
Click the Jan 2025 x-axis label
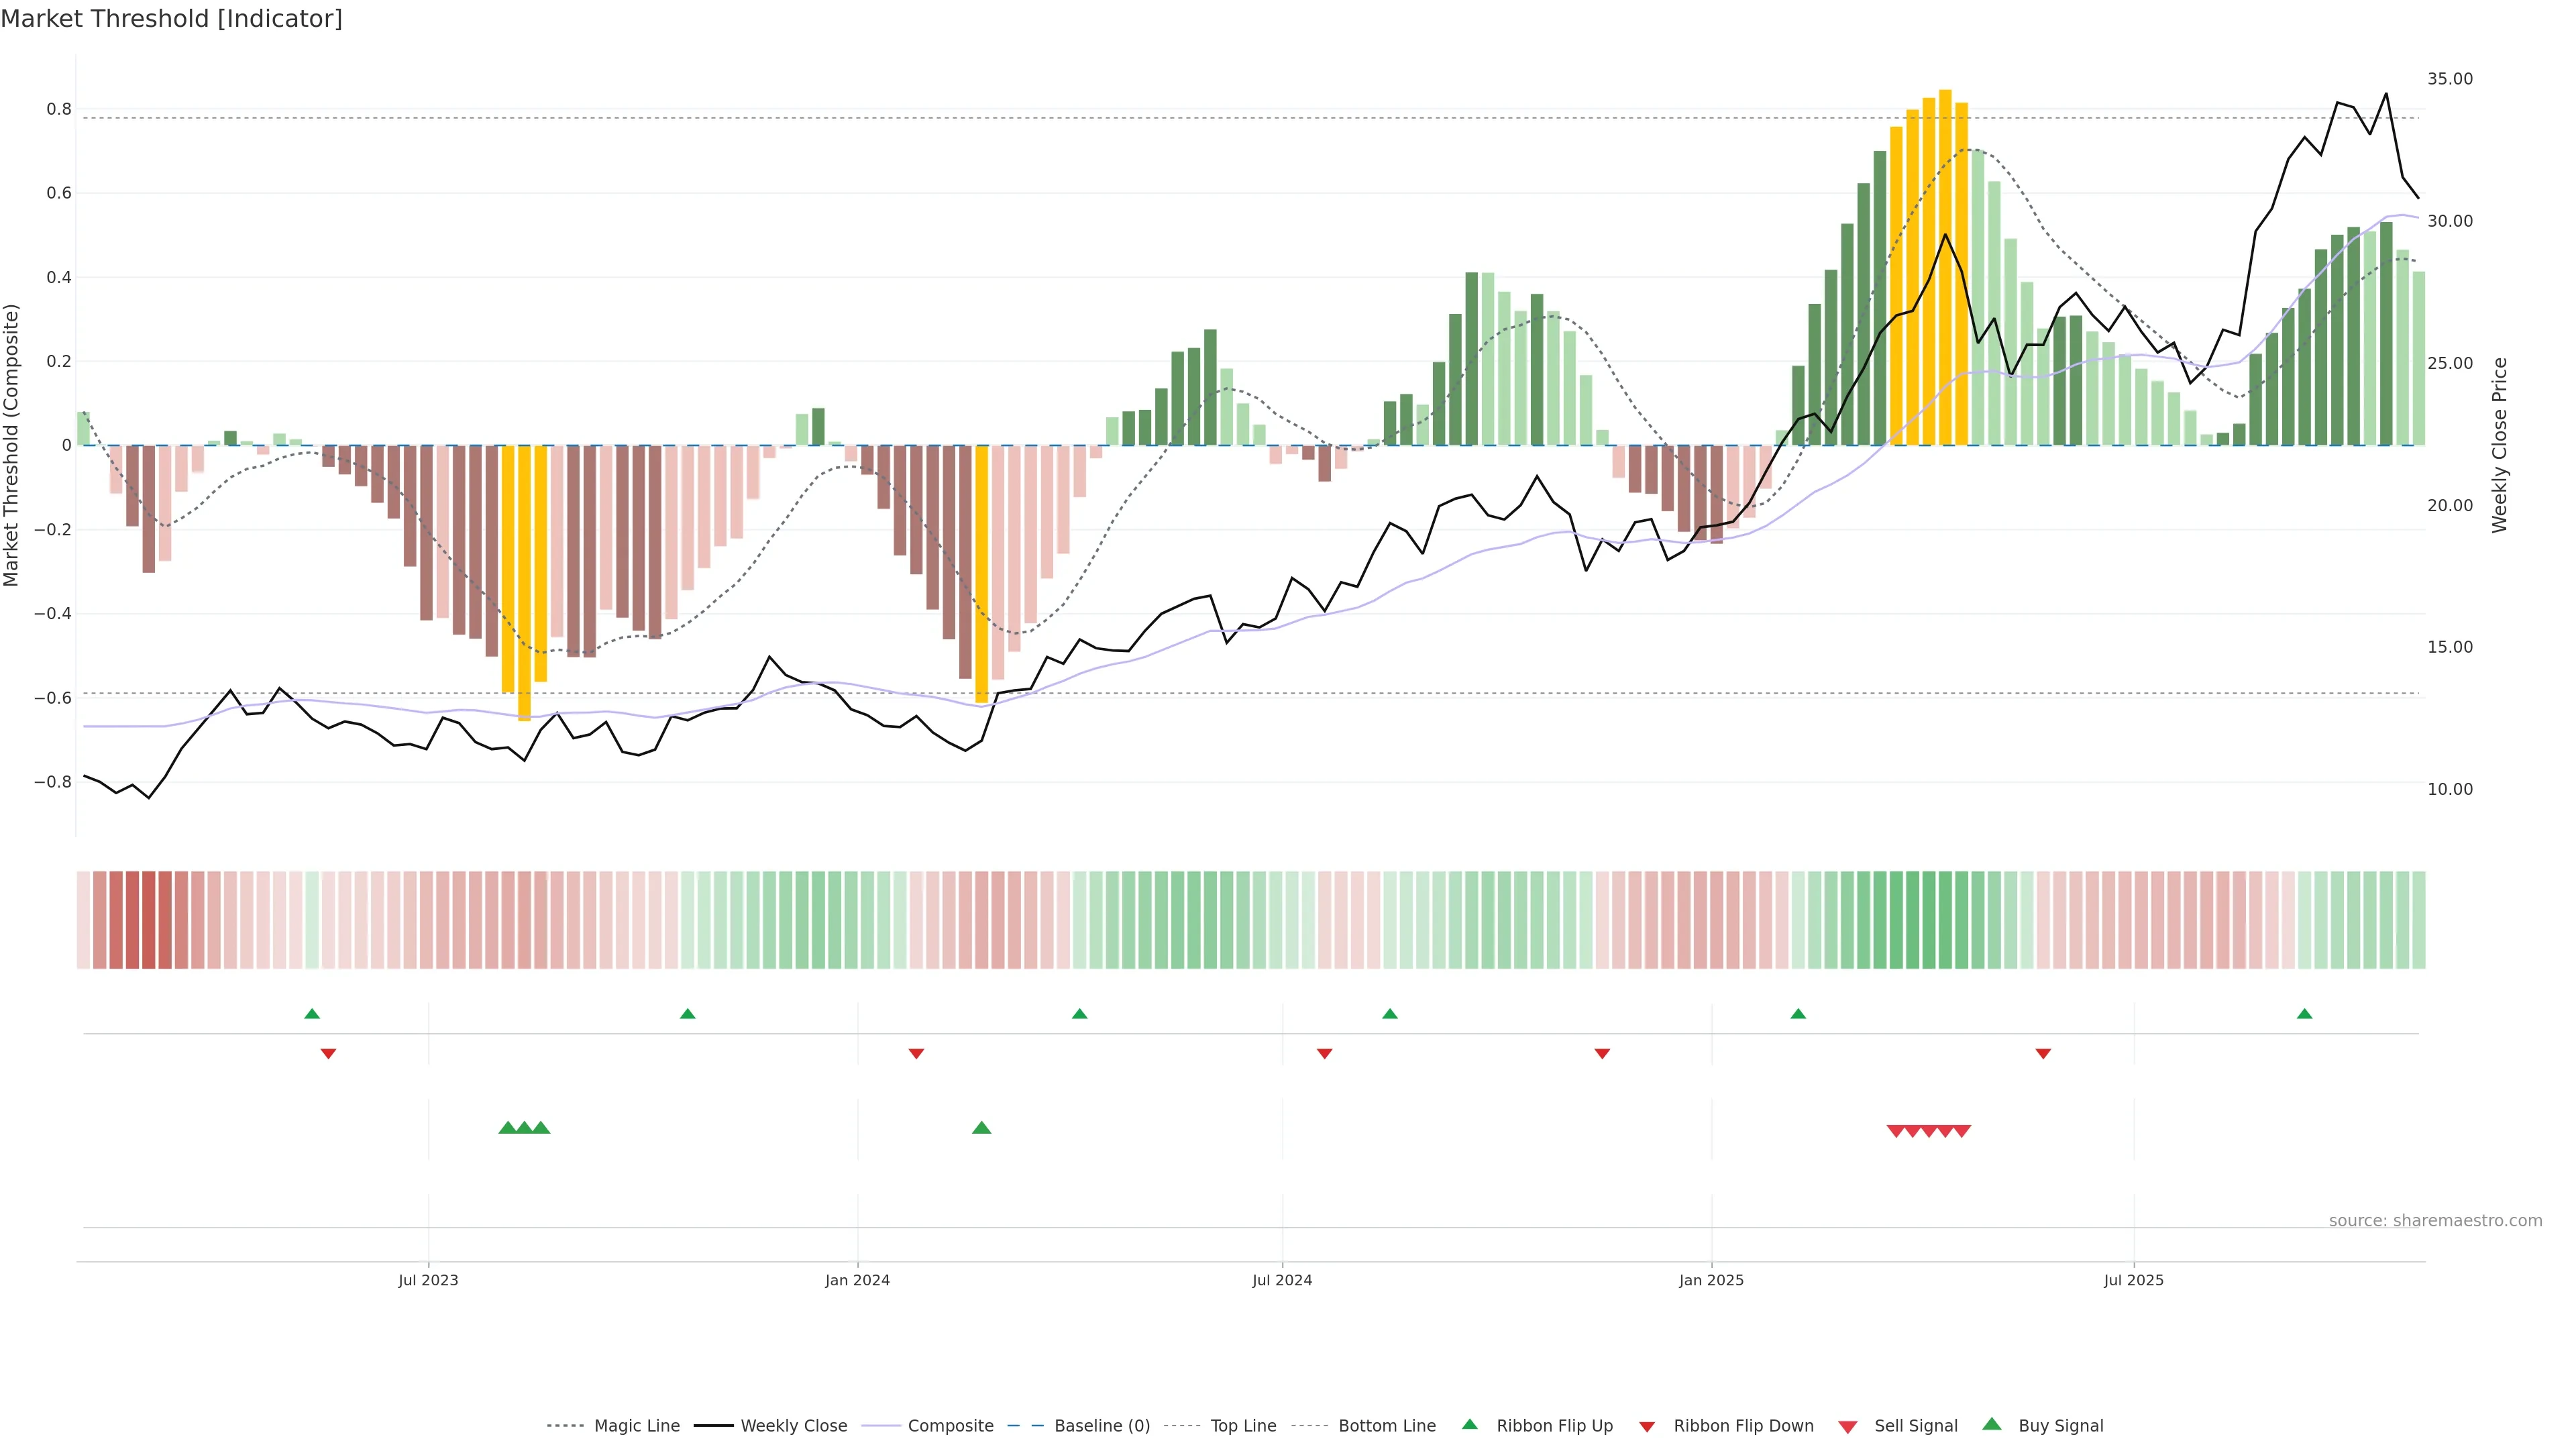[x=1711, y=1280]
